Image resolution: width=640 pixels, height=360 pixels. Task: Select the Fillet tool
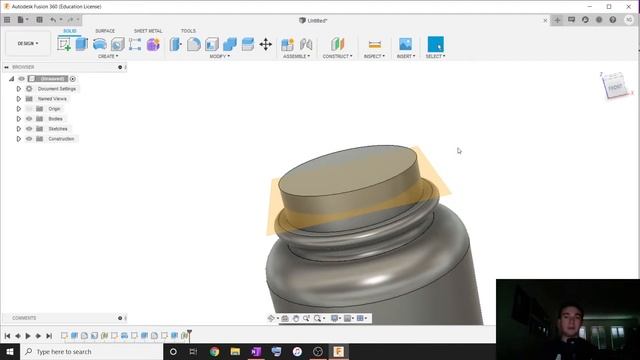tap(193, 44)
